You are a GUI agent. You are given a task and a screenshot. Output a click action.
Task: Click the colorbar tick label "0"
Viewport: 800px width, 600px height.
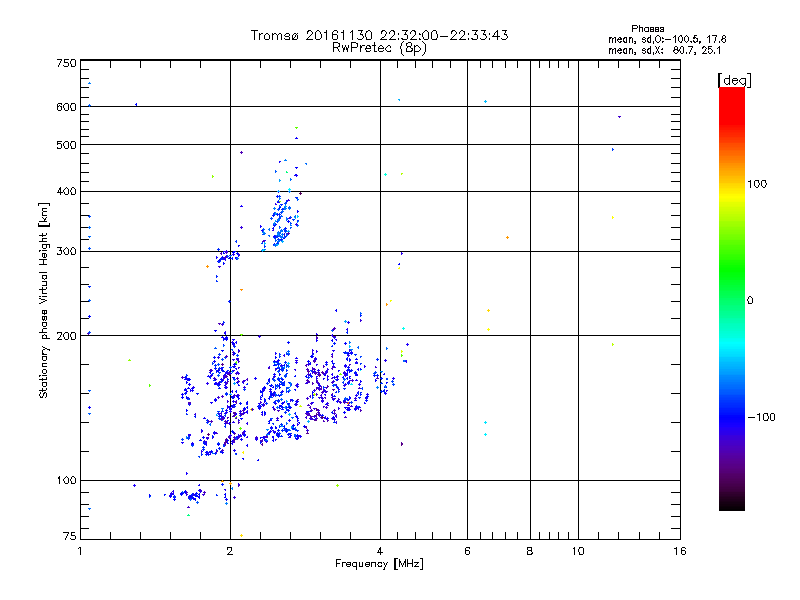click(750, 301)
